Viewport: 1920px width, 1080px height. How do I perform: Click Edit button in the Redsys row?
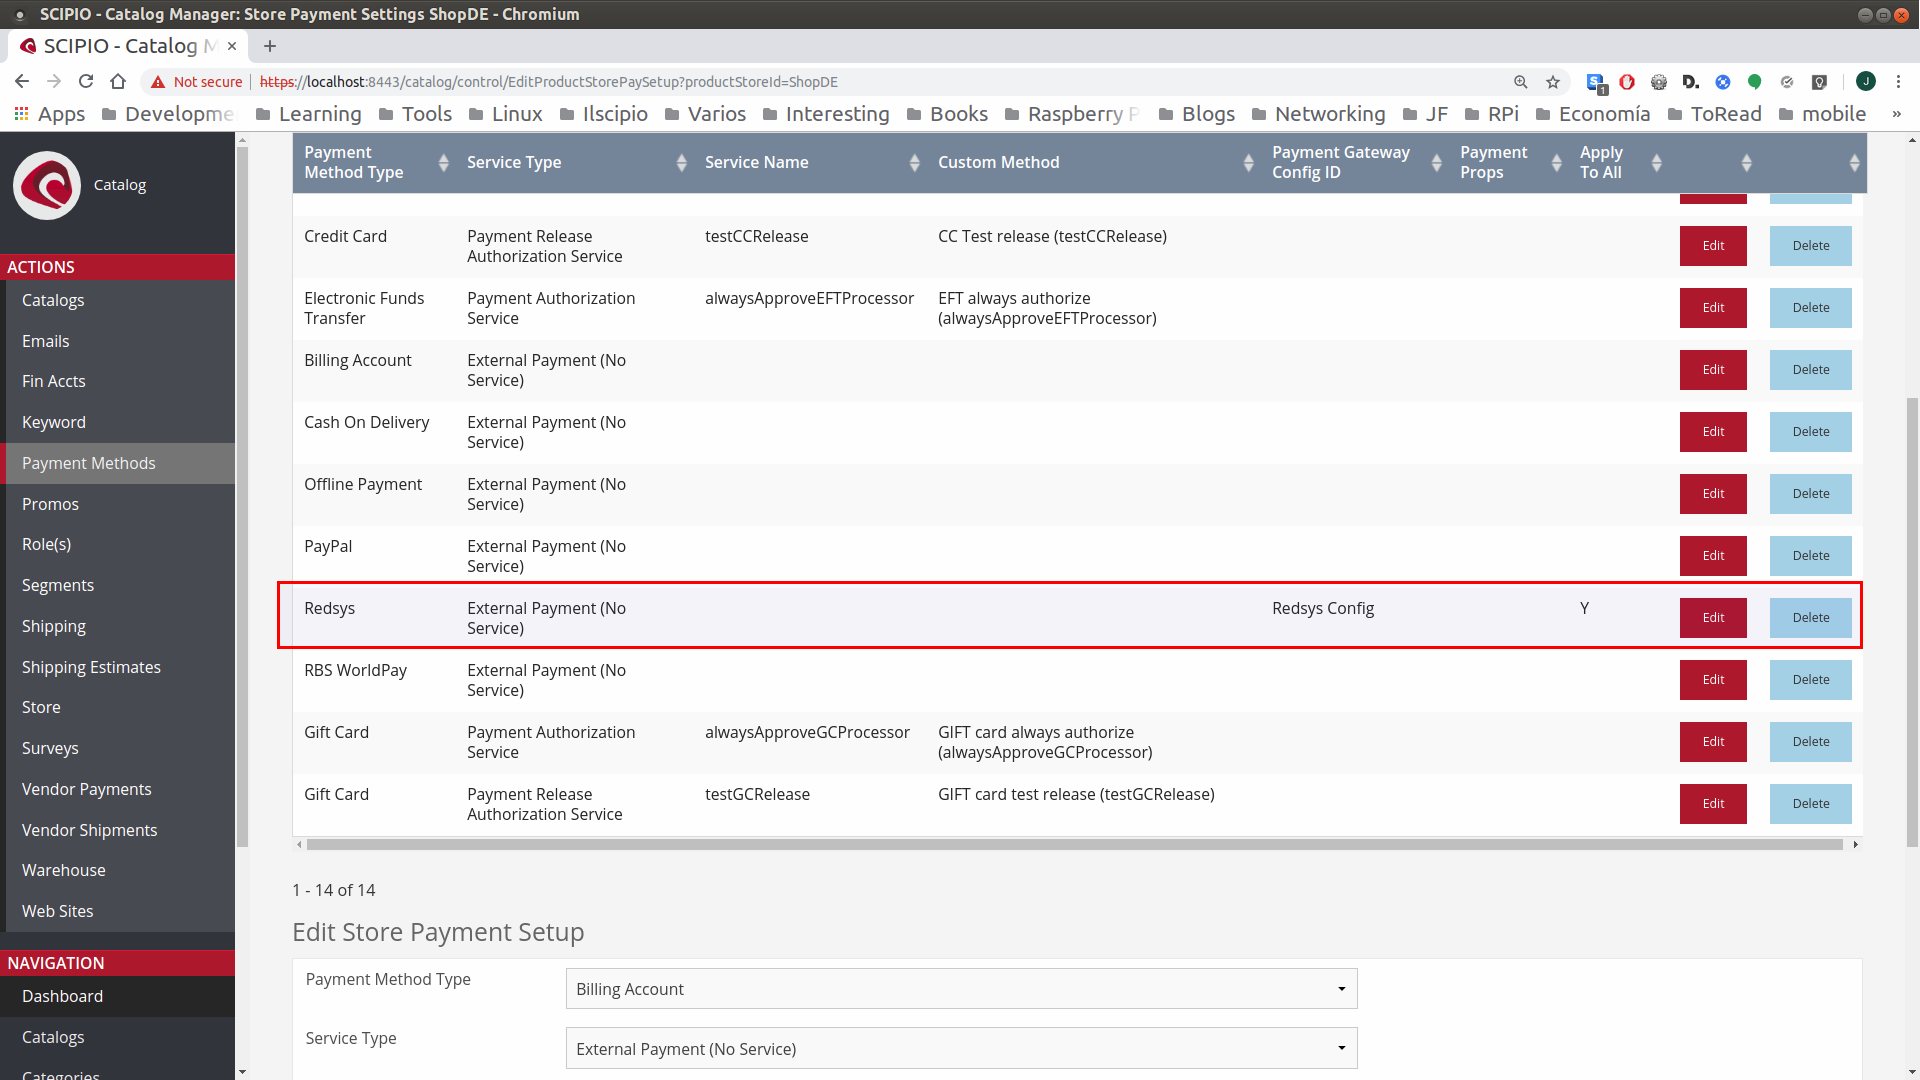[1713, 618]
